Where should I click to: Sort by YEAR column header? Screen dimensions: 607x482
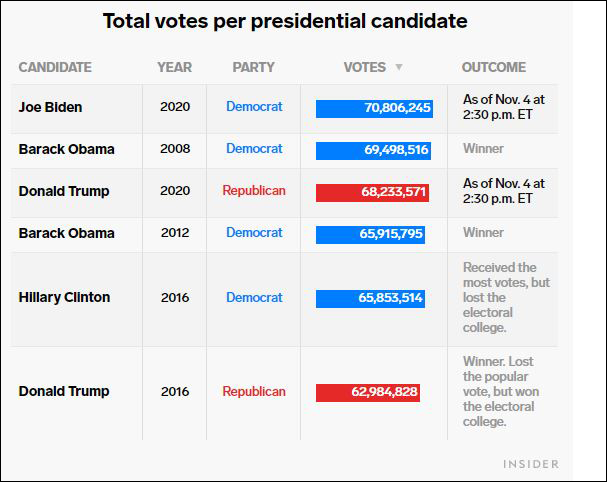(x=174, y=68)
